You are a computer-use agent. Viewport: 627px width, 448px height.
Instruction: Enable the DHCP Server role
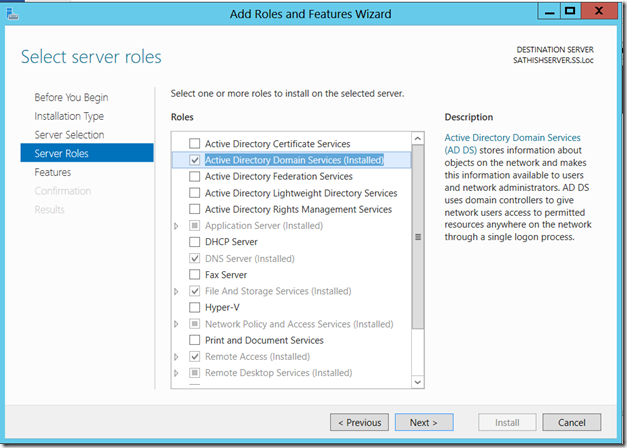click(x=195, y=242)
